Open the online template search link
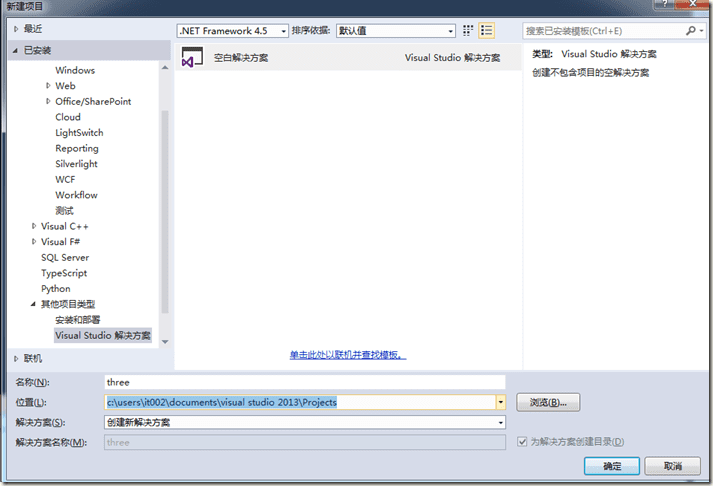 click(x=348, y=355)
